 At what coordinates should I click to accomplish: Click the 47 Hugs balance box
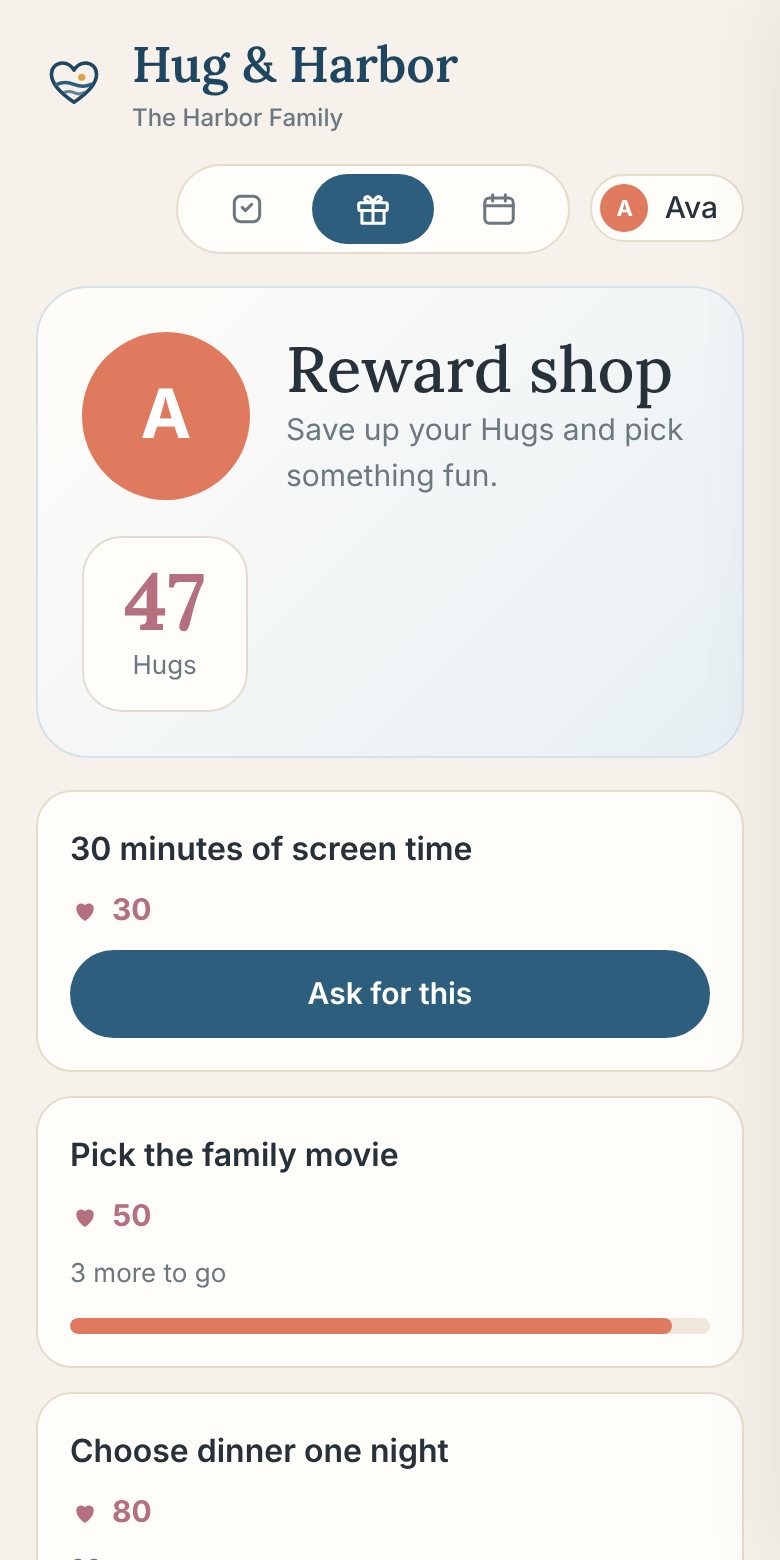pos(165,624)
